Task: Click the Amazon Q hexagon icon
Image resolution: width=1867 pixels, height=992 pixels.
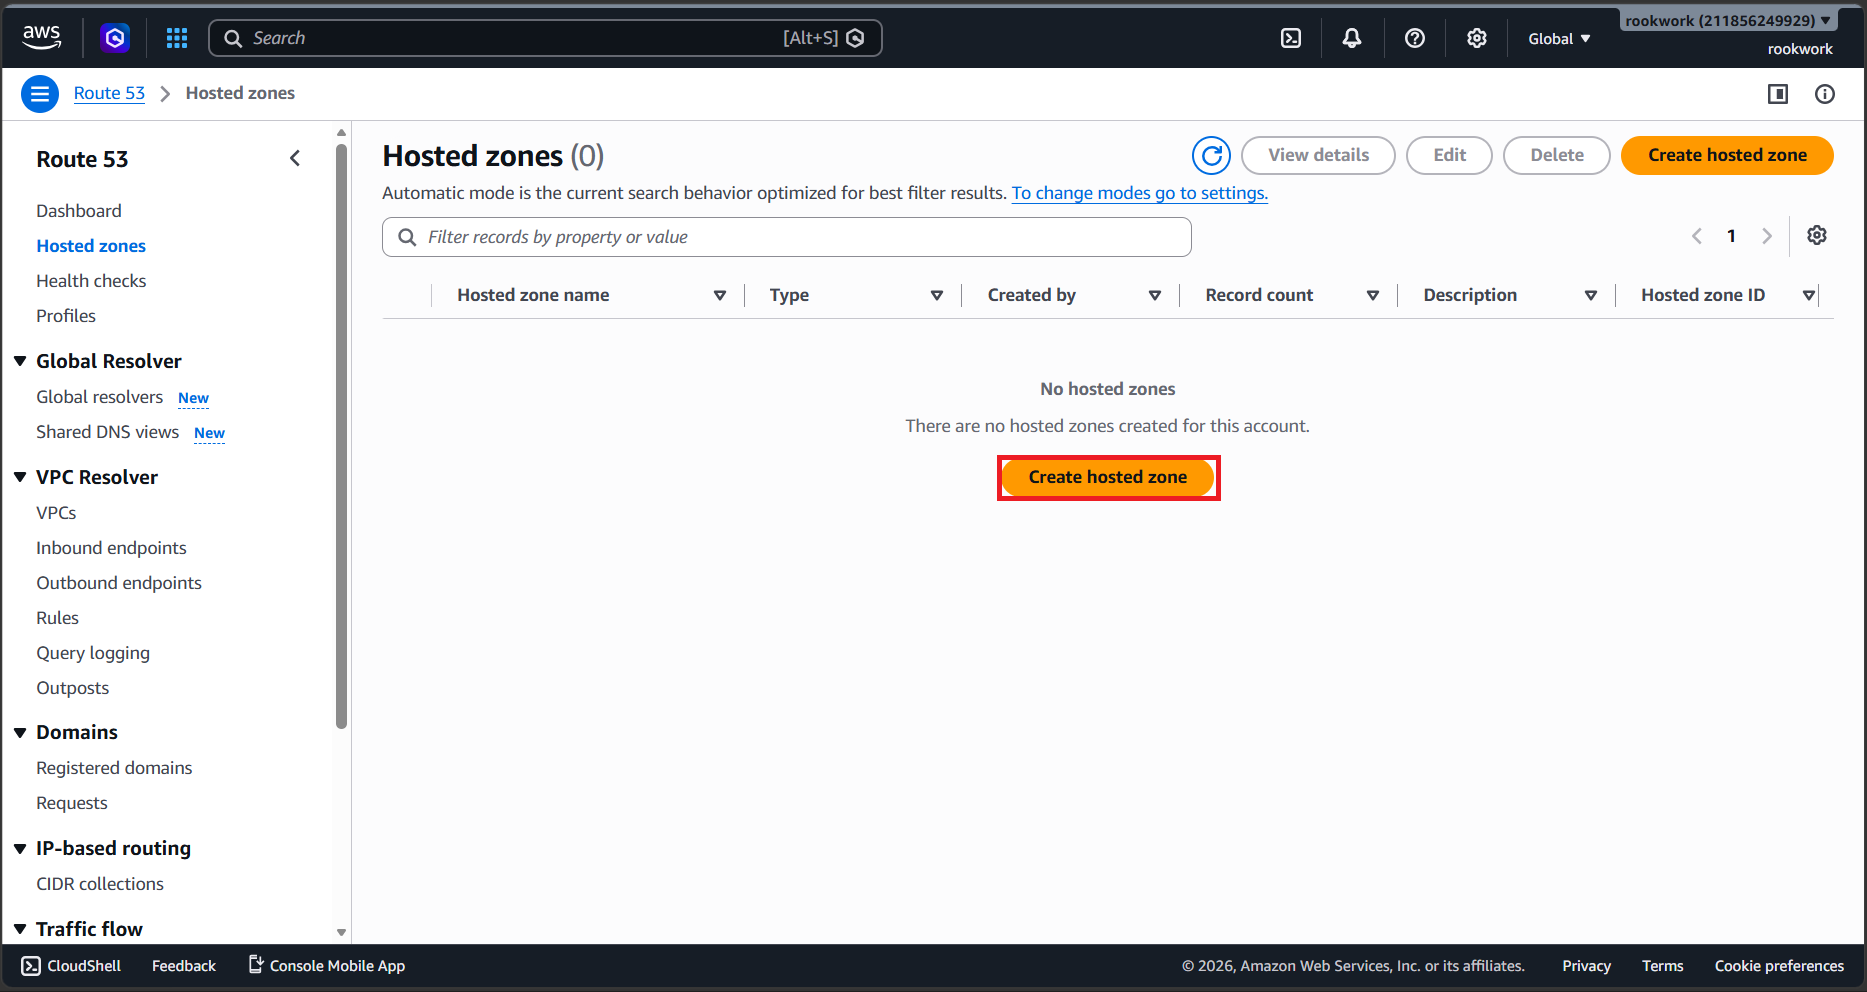Action: [x=115, y=38]
